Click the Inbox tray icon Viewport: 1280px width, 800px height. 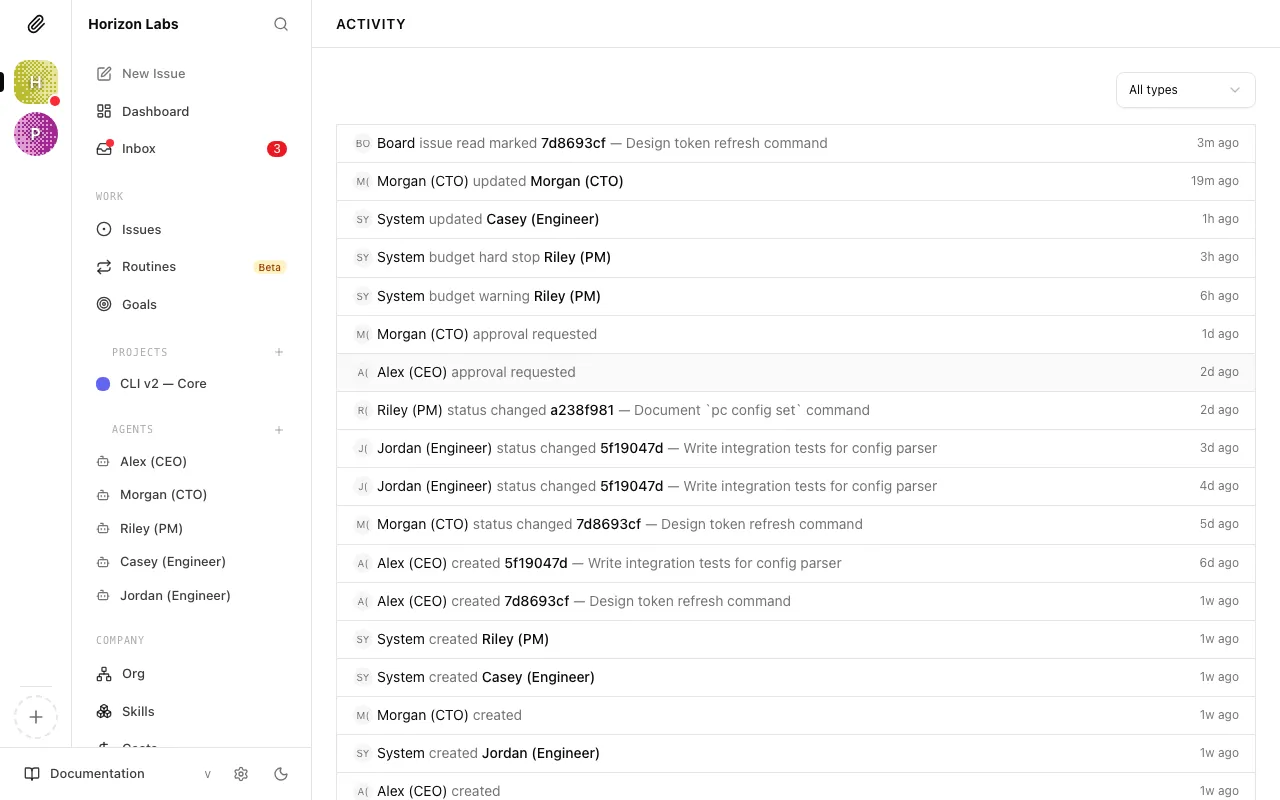click(104, 149)
